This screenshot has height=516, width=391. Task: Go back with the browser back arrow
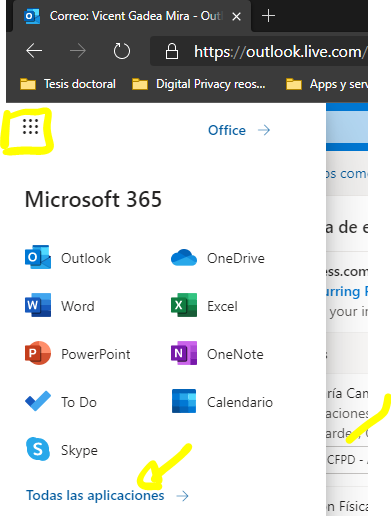(x=34, y=51)
